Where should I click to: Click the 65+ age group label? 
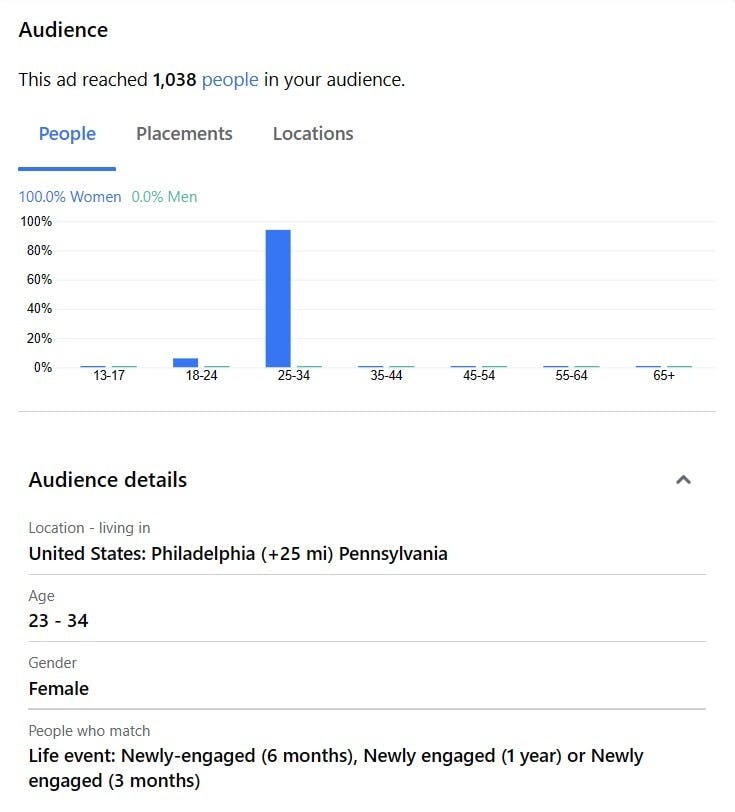coord(664,375)
